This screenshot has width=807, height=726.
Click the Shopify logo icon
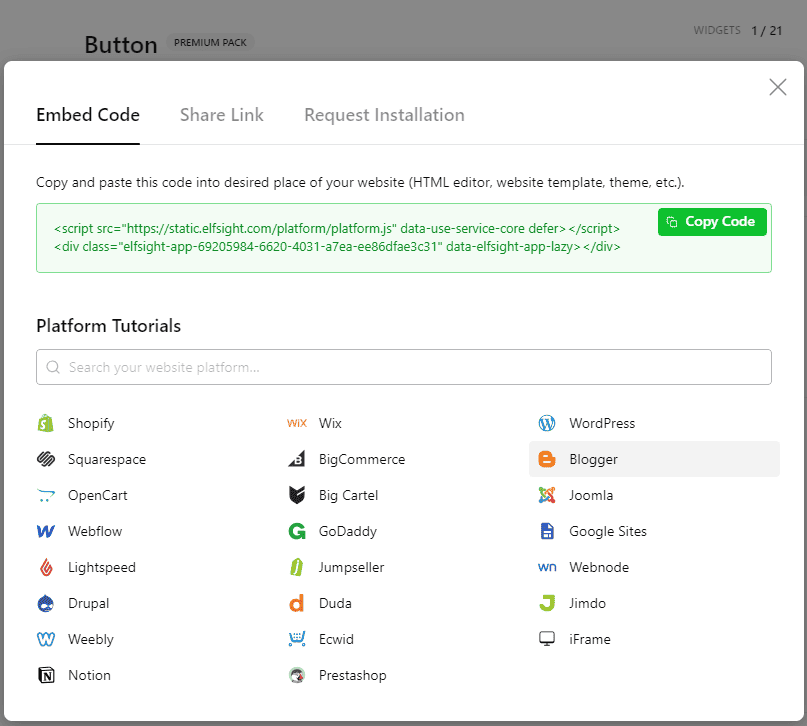tap(46, 423)
